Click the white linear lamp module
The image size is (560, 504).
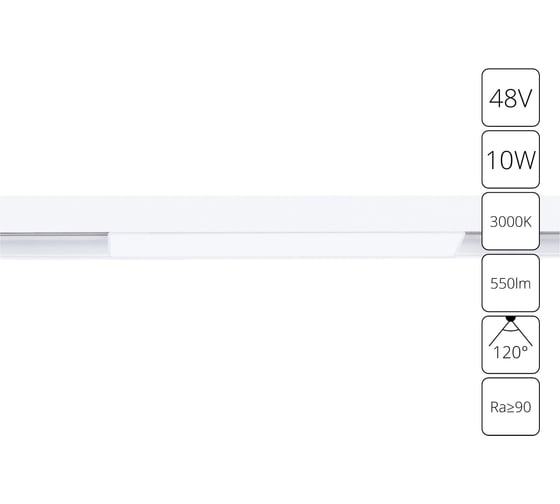286,245
